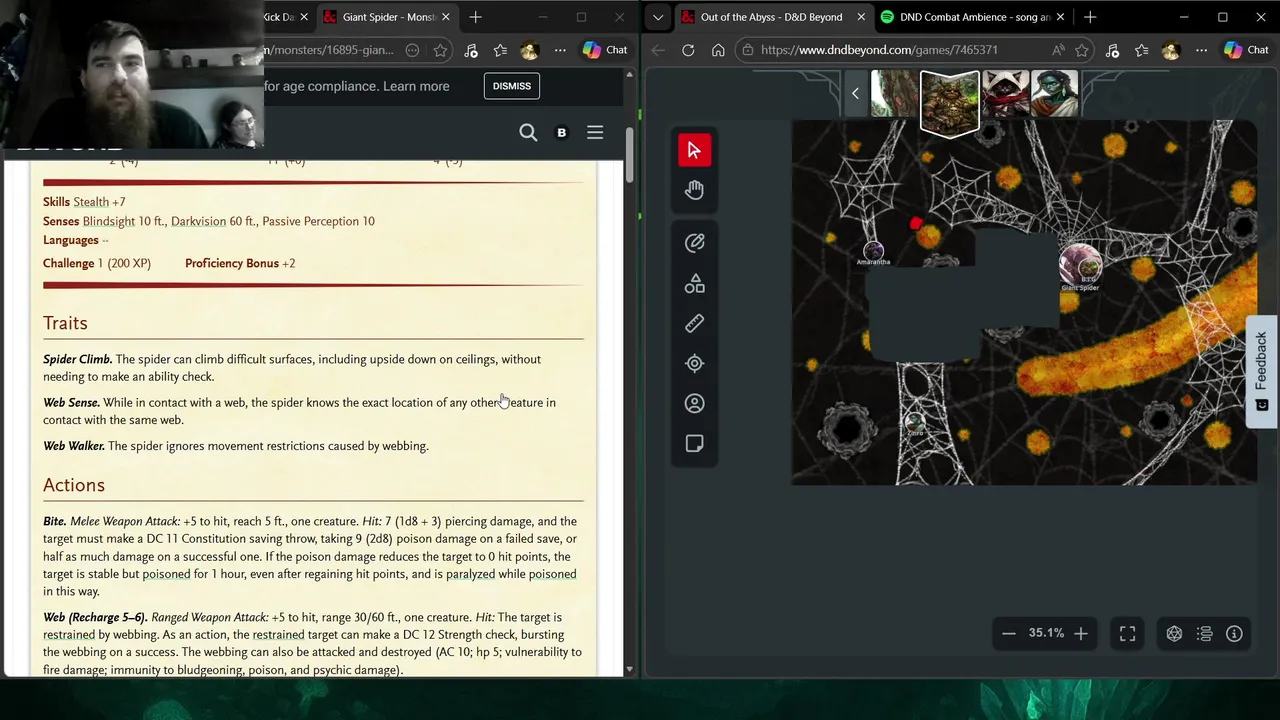Zoom in the map with plus button

point(1080,633)
